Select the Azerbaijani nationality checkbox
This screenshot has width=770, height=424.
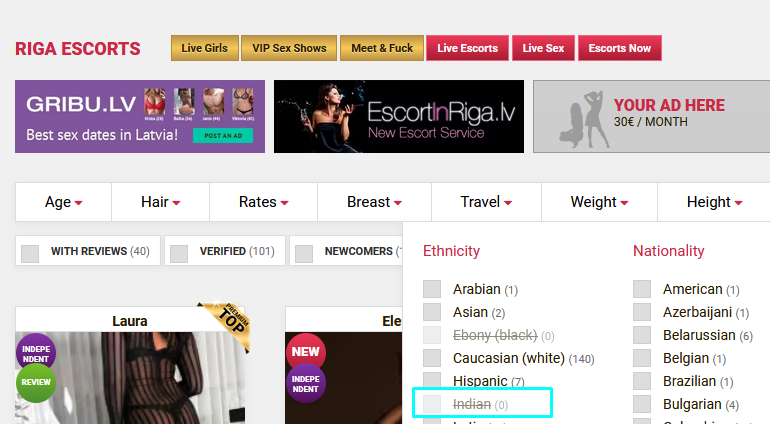642,311
